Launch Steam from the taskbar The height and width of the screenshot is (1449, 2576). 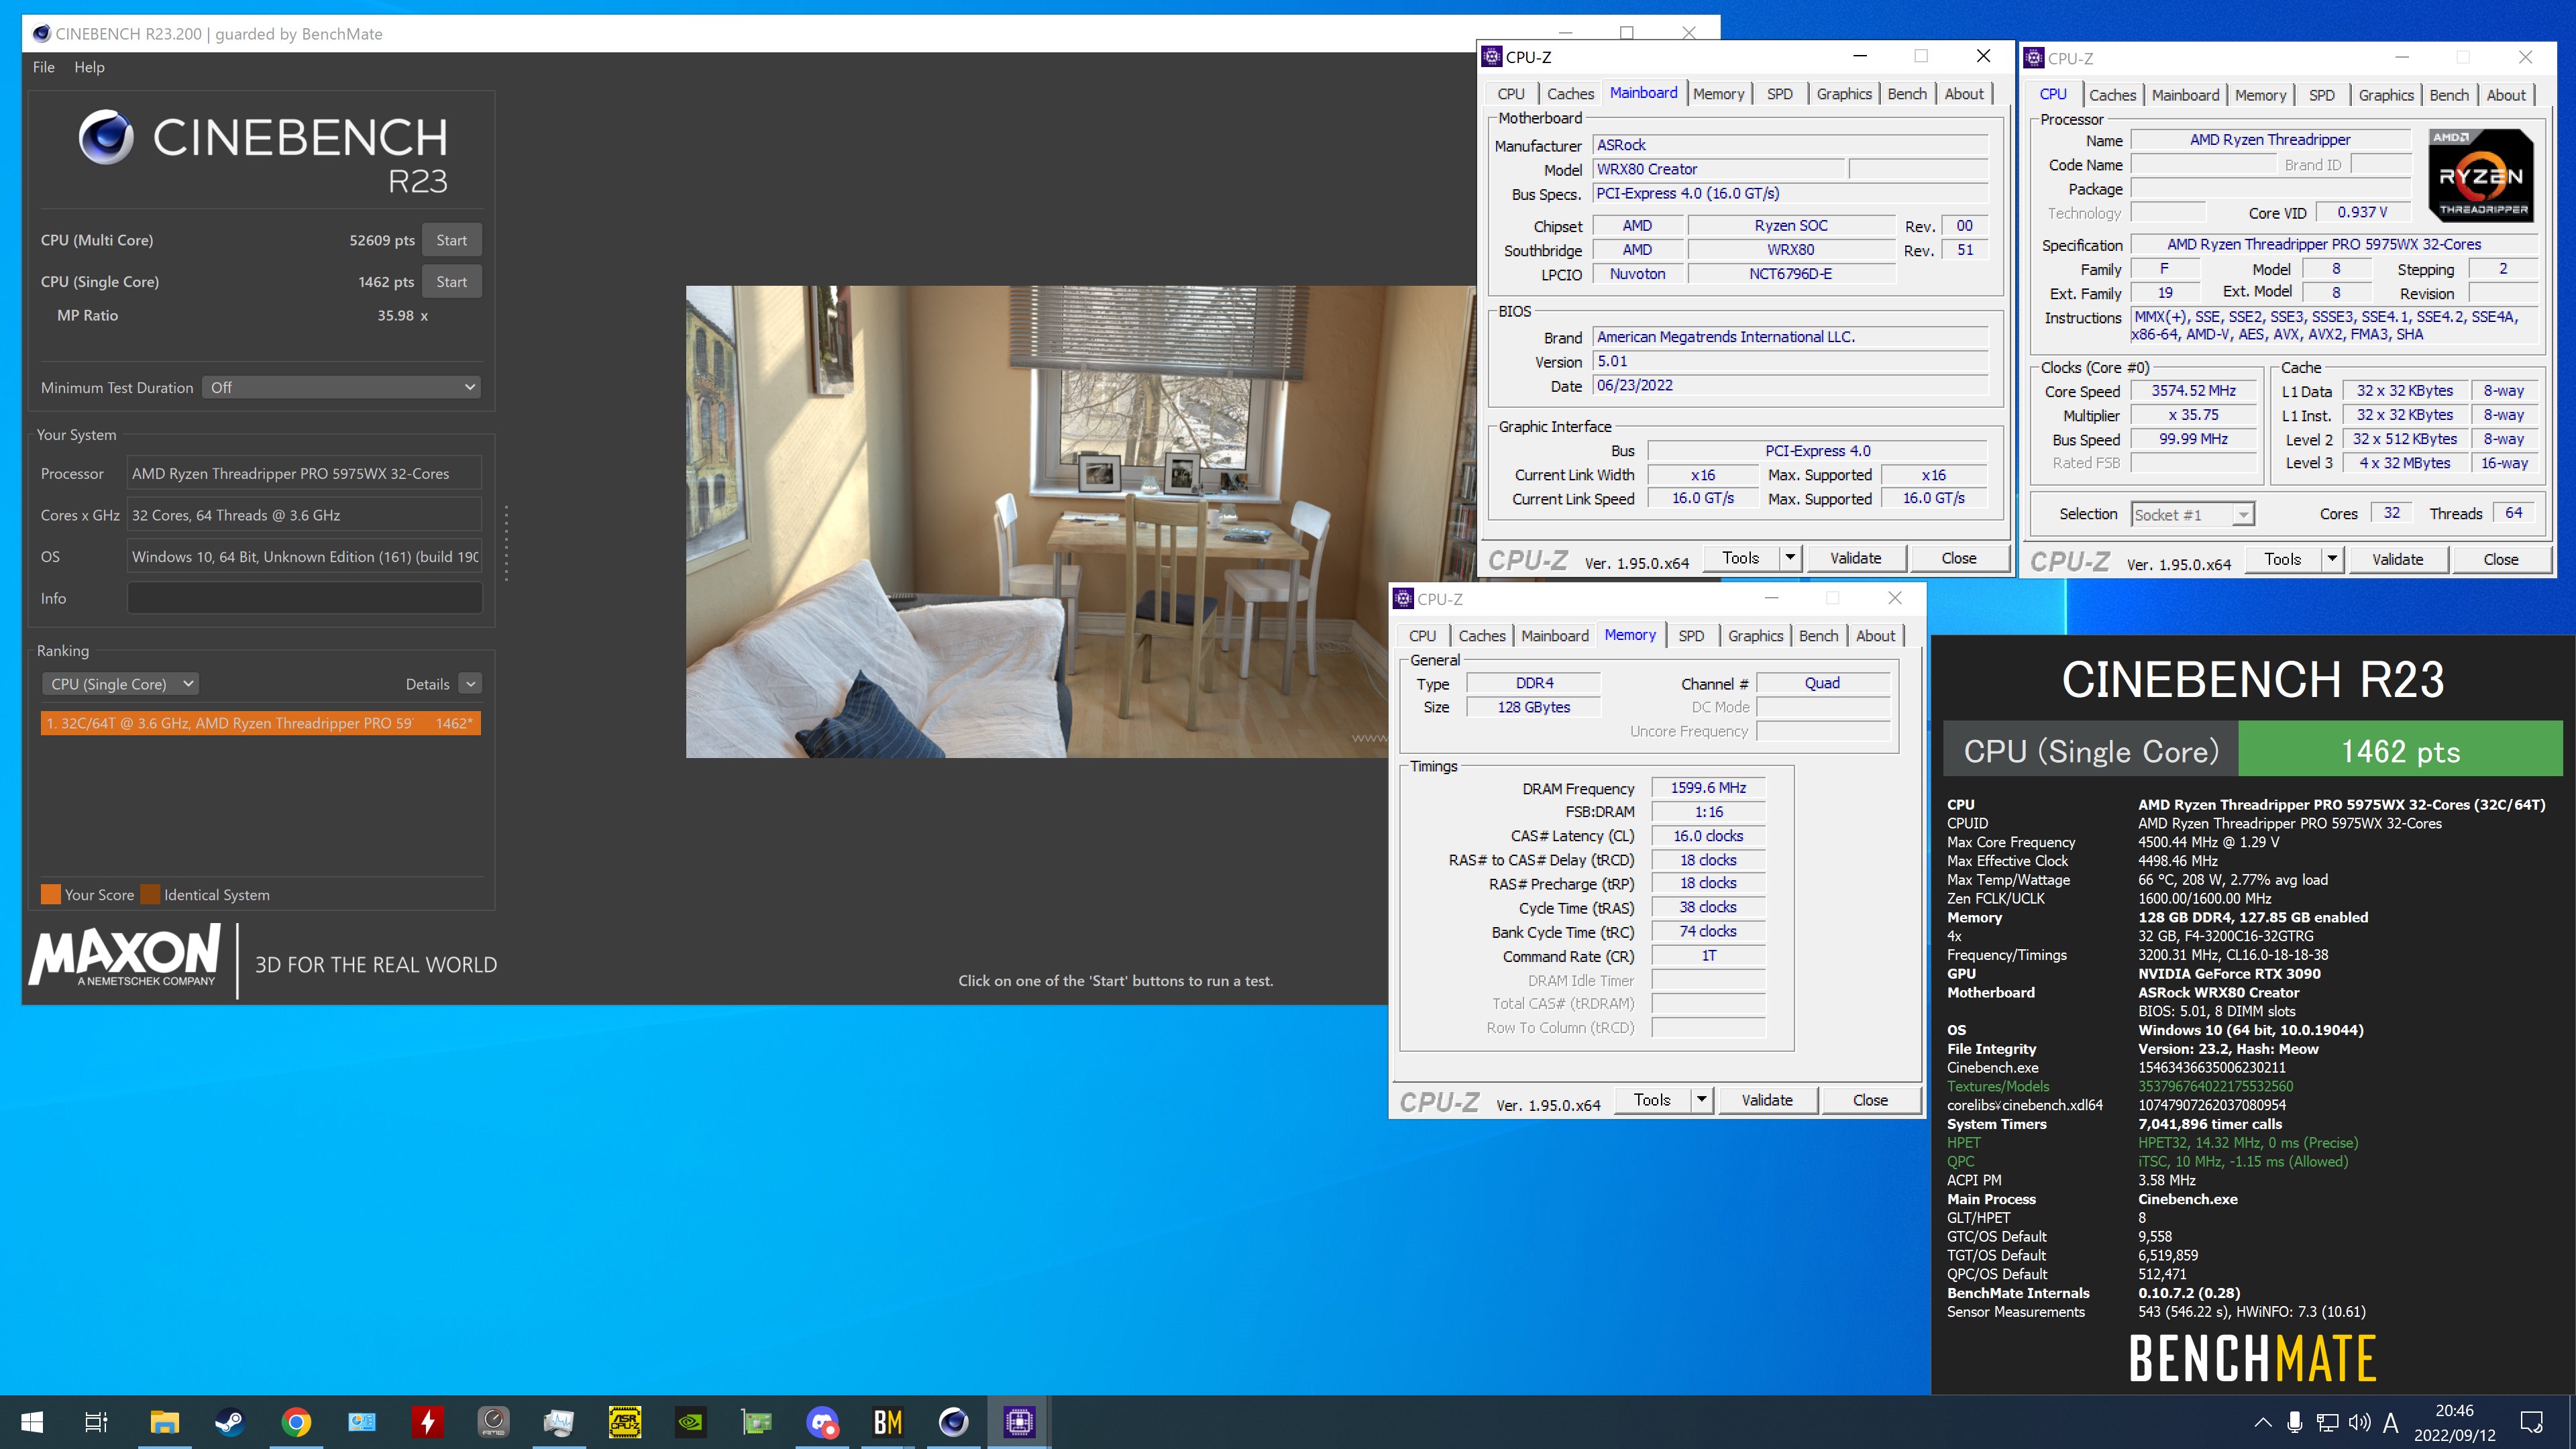pos(230,1421)
